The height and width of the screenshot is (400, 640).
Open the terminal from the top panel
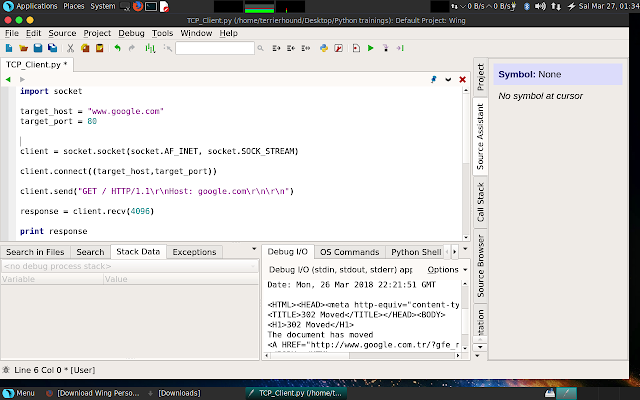coord(151,6)
